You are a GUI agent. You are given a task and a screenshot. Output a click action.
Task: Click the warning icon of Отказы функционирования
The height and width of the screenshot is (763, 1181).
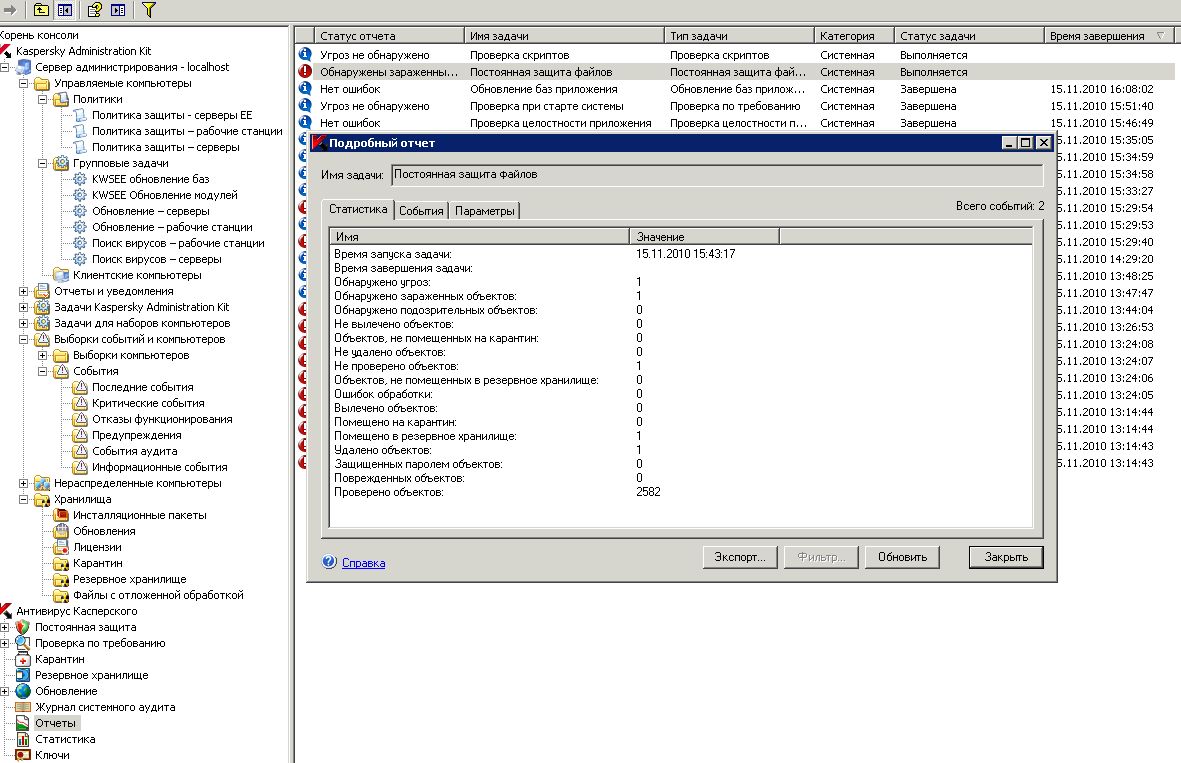pyautogui.click(x=80, y=419)
